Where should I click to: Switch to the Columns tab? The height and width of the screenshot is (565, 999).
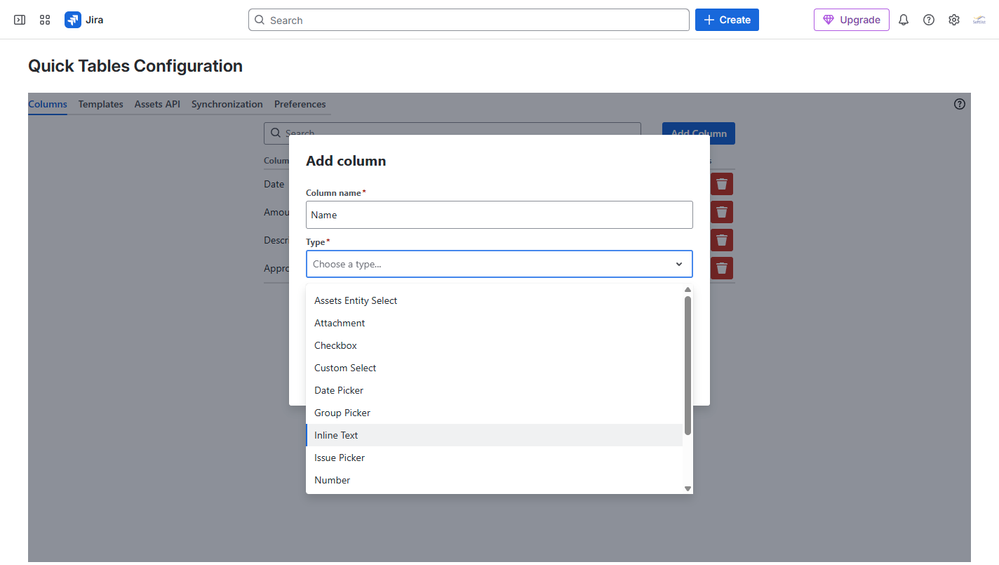47,104
